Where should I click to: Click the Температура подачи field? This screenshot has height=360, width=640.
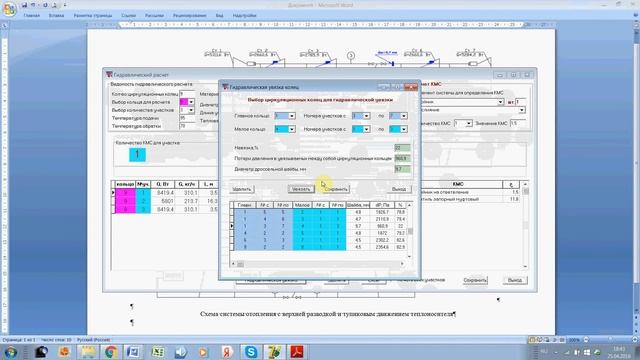point(187,118)
